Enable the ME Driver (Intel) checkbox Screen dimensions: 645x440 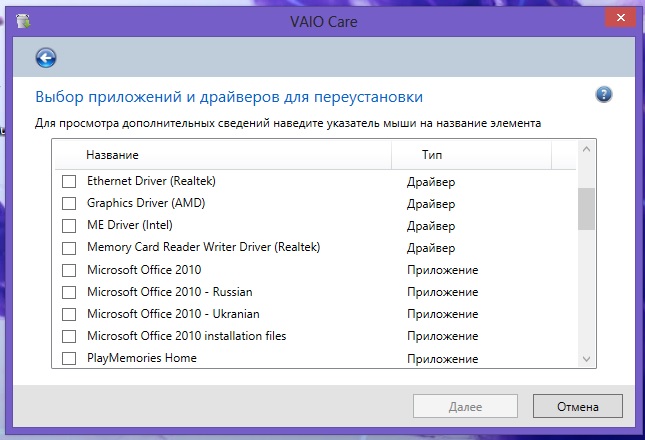tap(69, 225)
